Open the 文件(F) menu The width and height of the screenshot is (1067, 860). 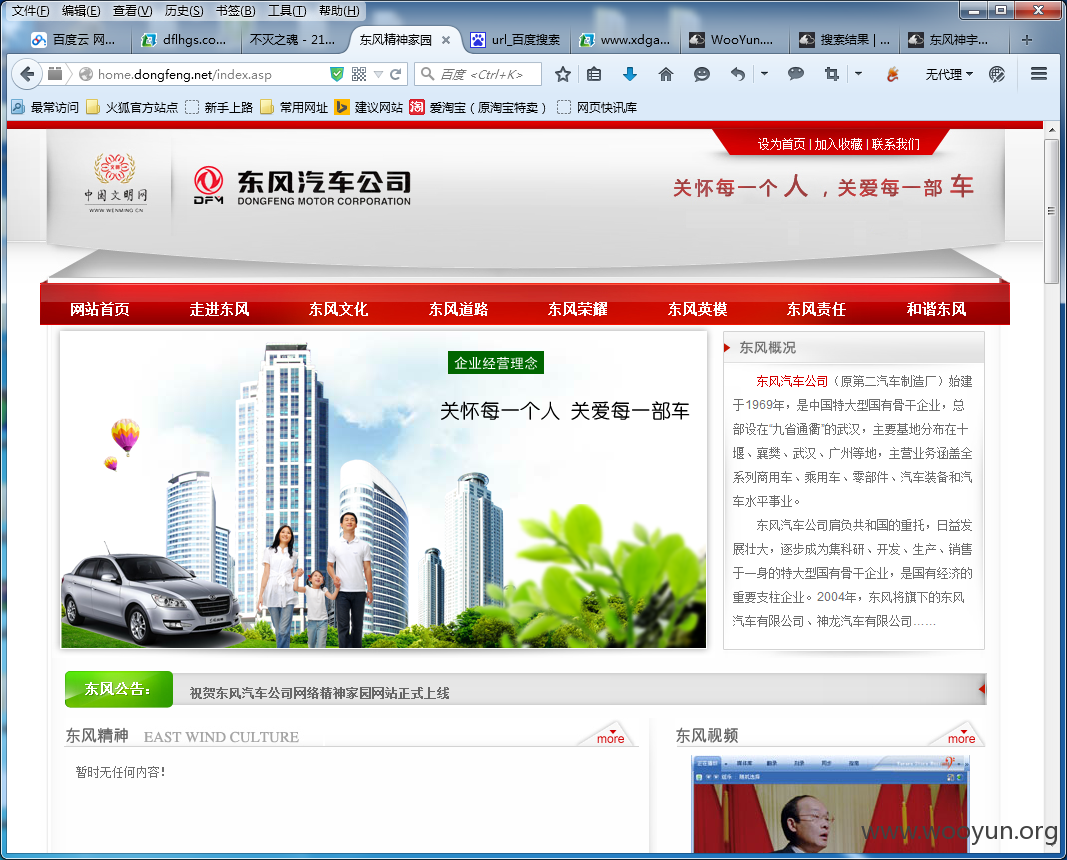[x=31, y=11]
